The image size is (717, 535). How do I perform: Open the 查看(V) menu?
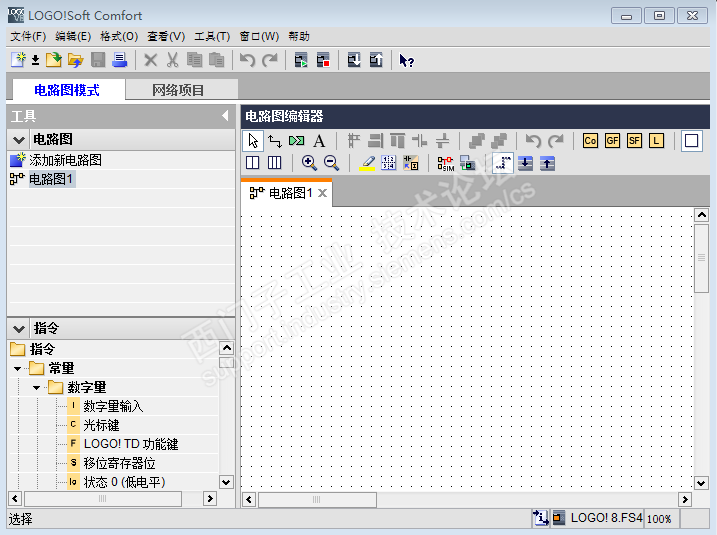[166, 36]
